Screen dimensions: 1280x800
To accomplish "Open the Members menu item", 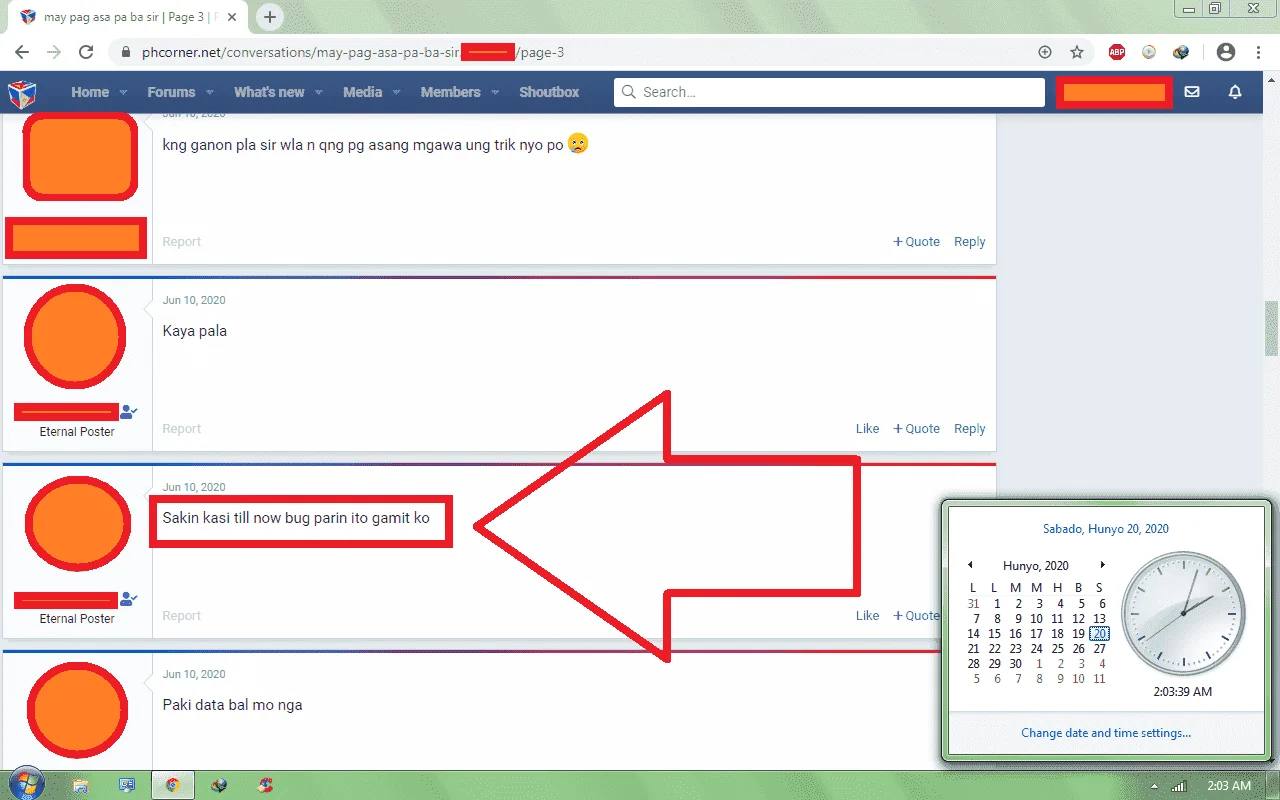I will click(x=450, y=92).
